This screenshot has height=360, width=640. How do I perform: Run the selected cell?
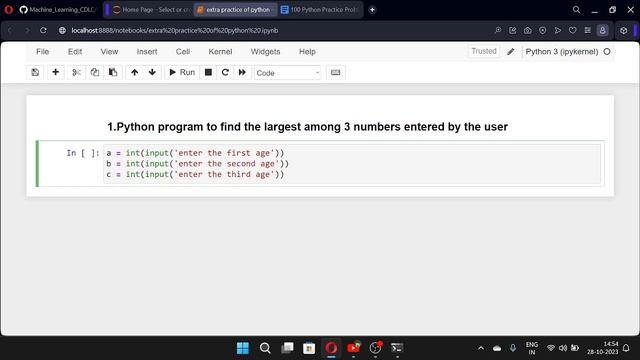(182, 72)
